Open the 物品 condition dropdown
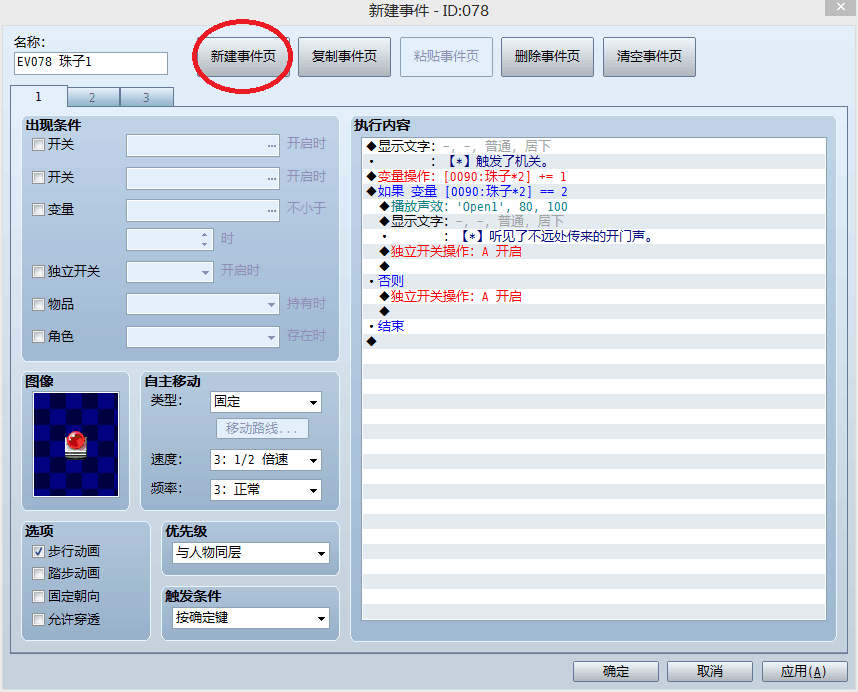Screen dimensions: 858x692 pyautogui.click(x=203, y=304)
